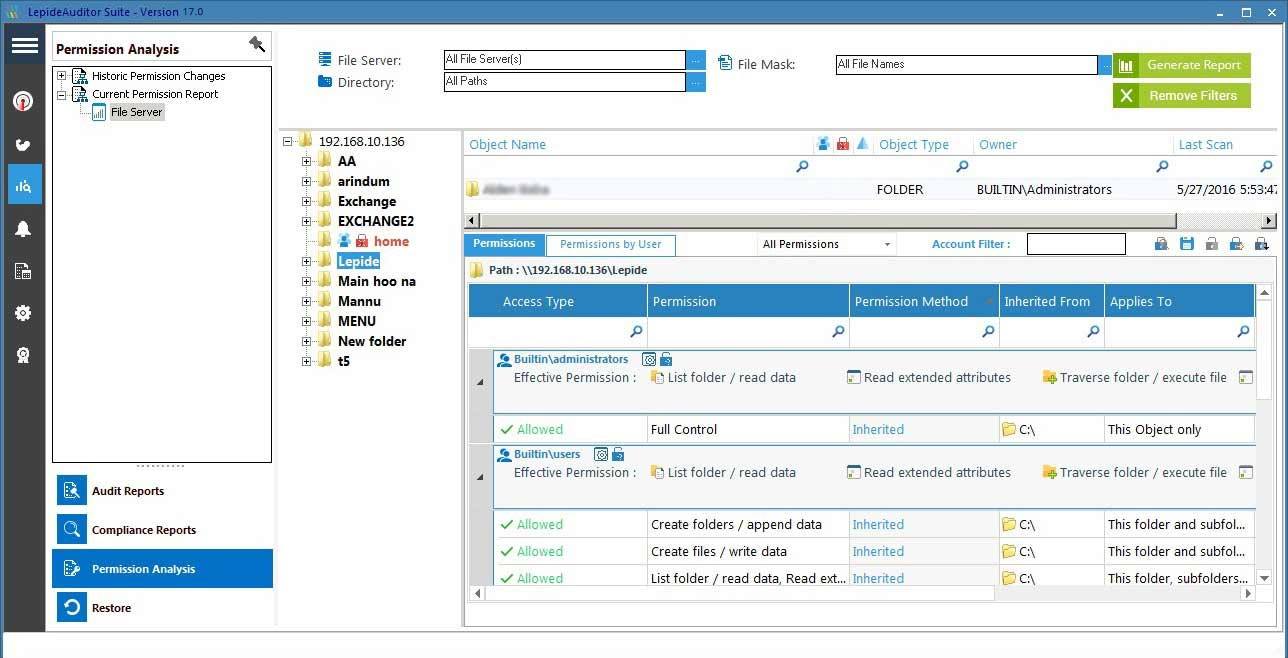The height and width of the screenshot is (658, 1288).
Task: Select the alerts bell icon in sidebar
Action: click(x=24, y=228)
